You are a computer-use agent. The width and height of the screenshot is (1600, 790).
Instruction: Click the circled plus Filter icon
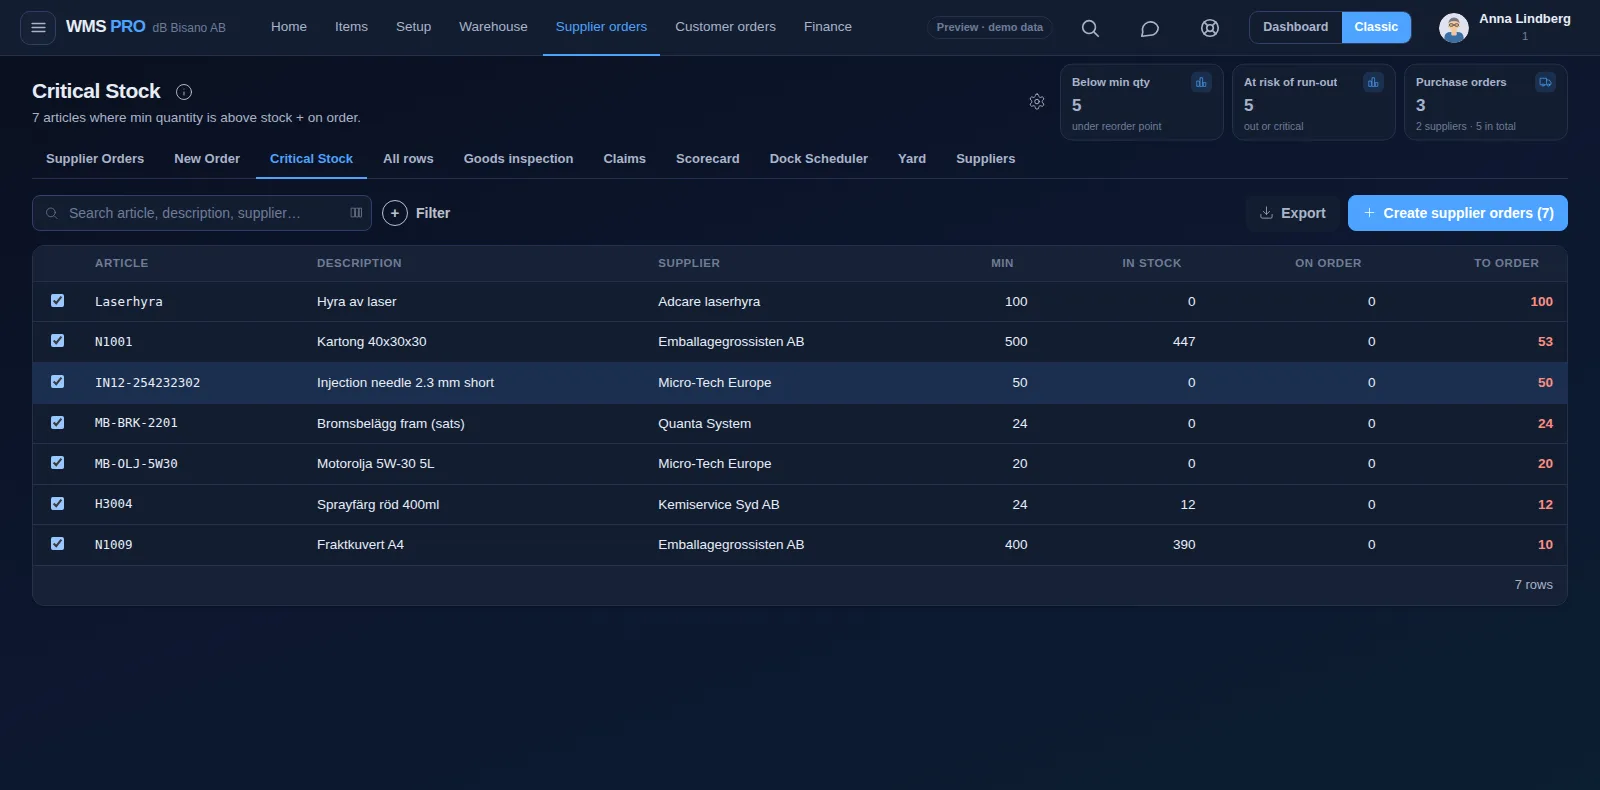point(395,213)
